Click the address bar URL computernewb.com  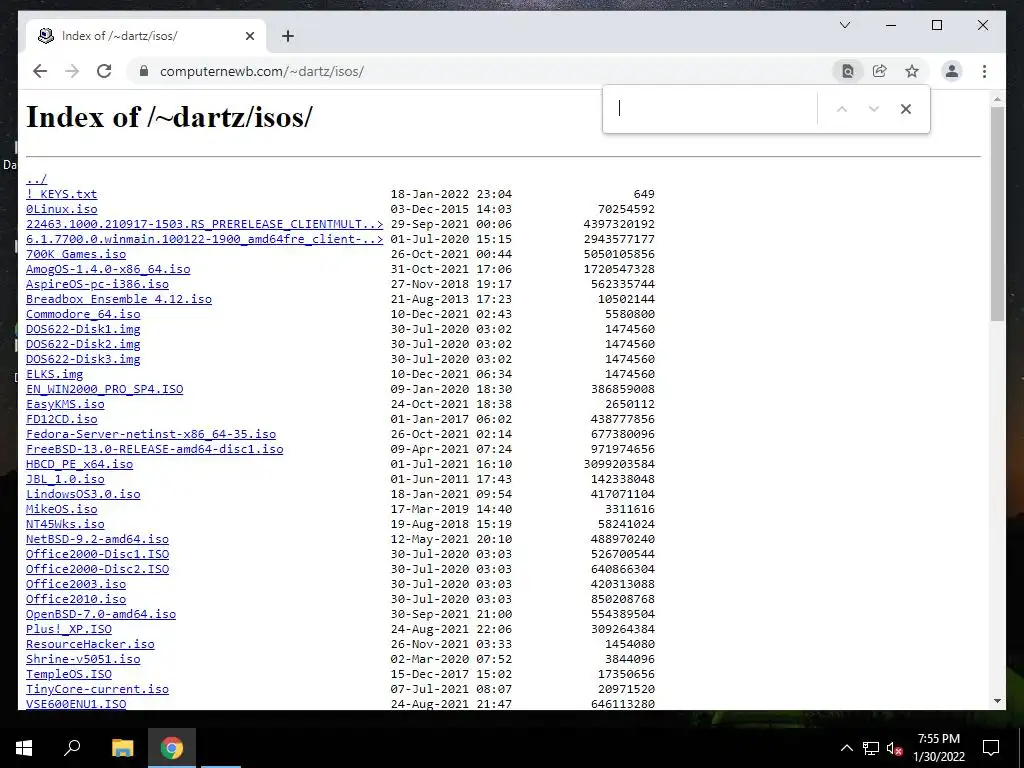coord(261,71)
